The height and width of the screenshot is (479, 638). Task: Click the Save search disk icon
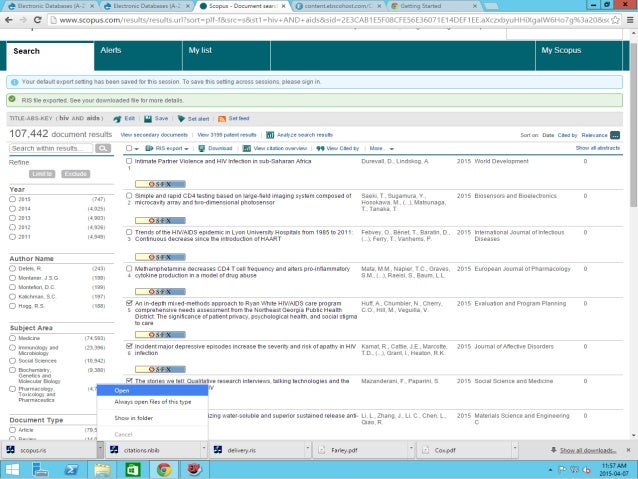148,119
